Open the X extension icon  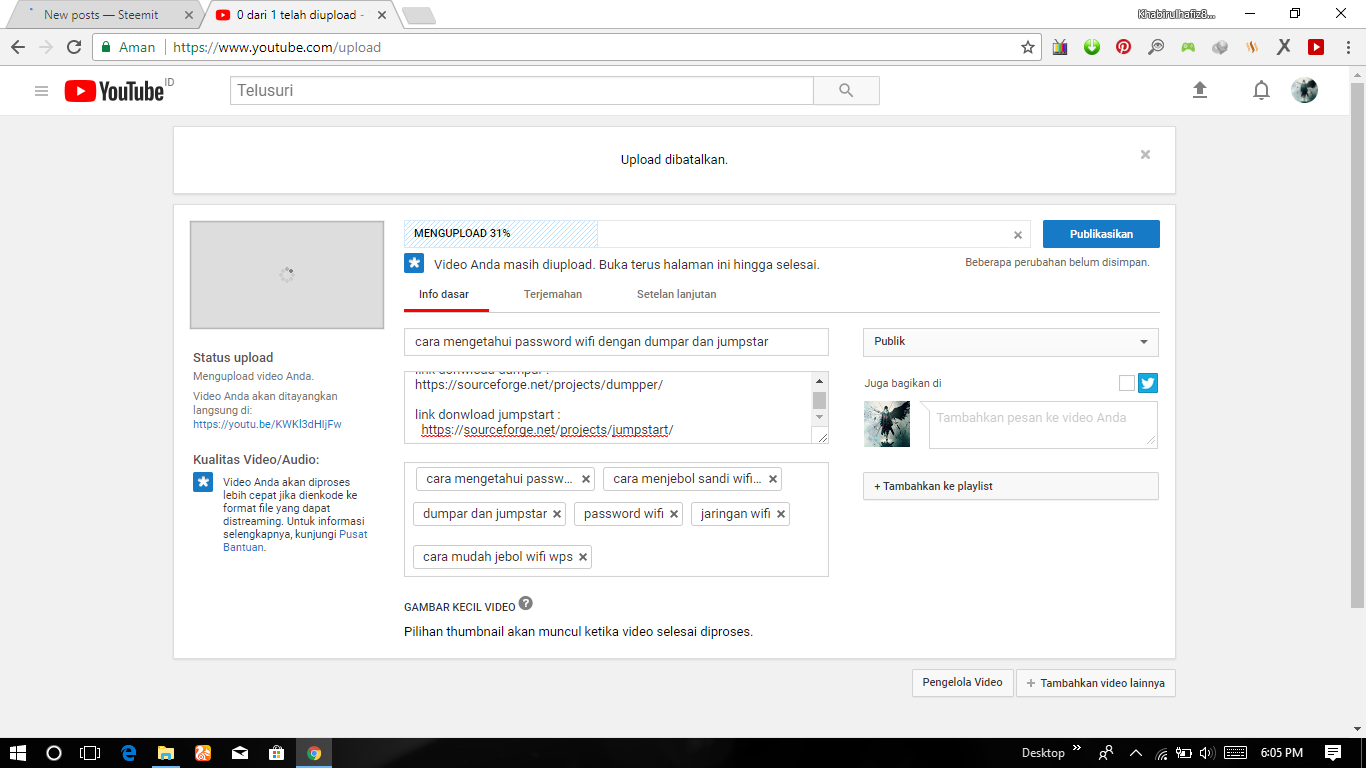click(1284, 47)
